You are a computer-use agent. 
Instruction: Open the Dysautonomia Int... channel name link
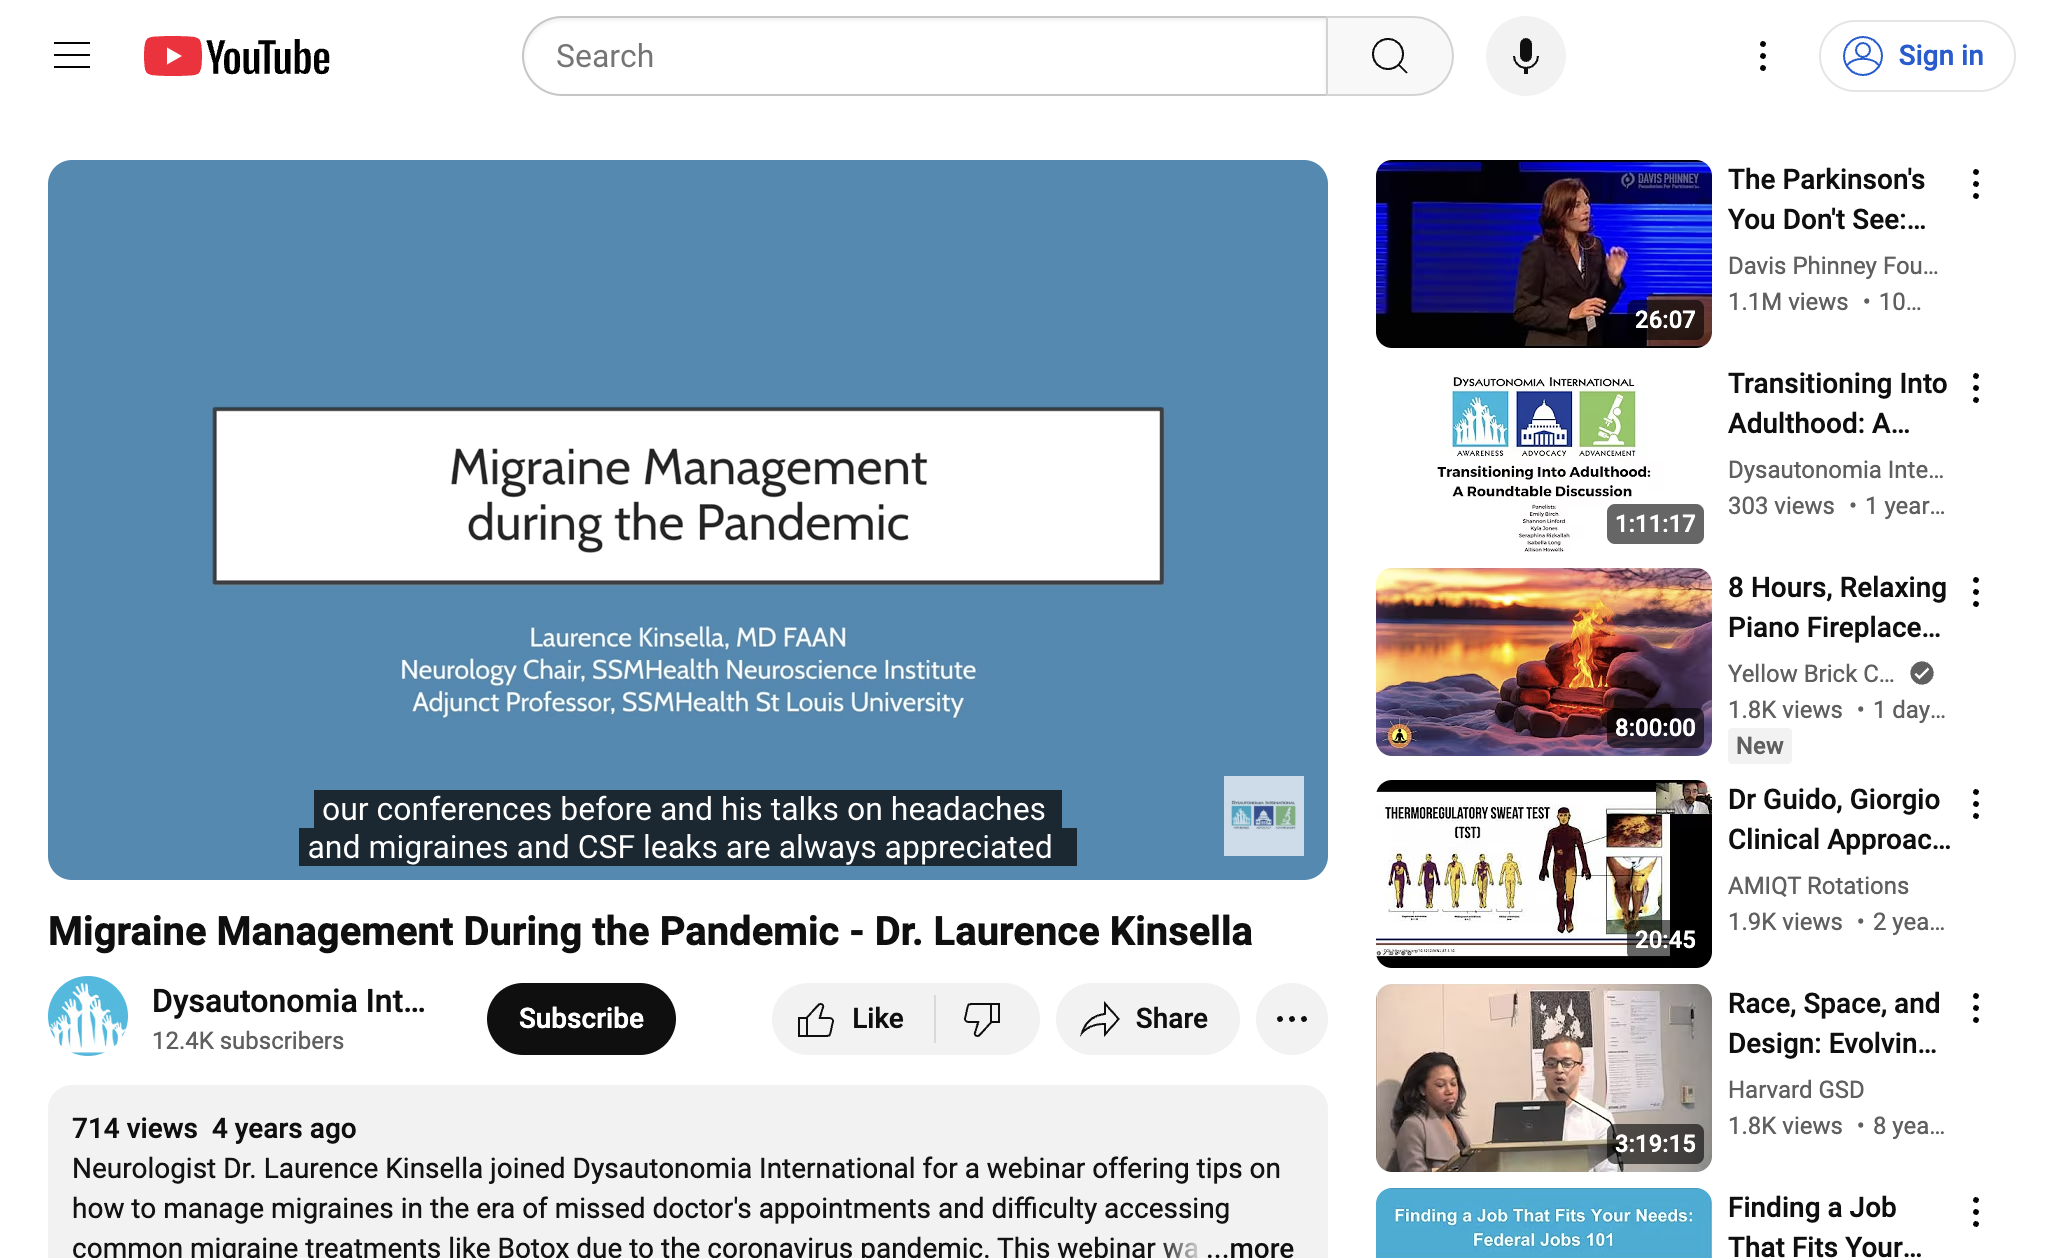click(289, 1001)
